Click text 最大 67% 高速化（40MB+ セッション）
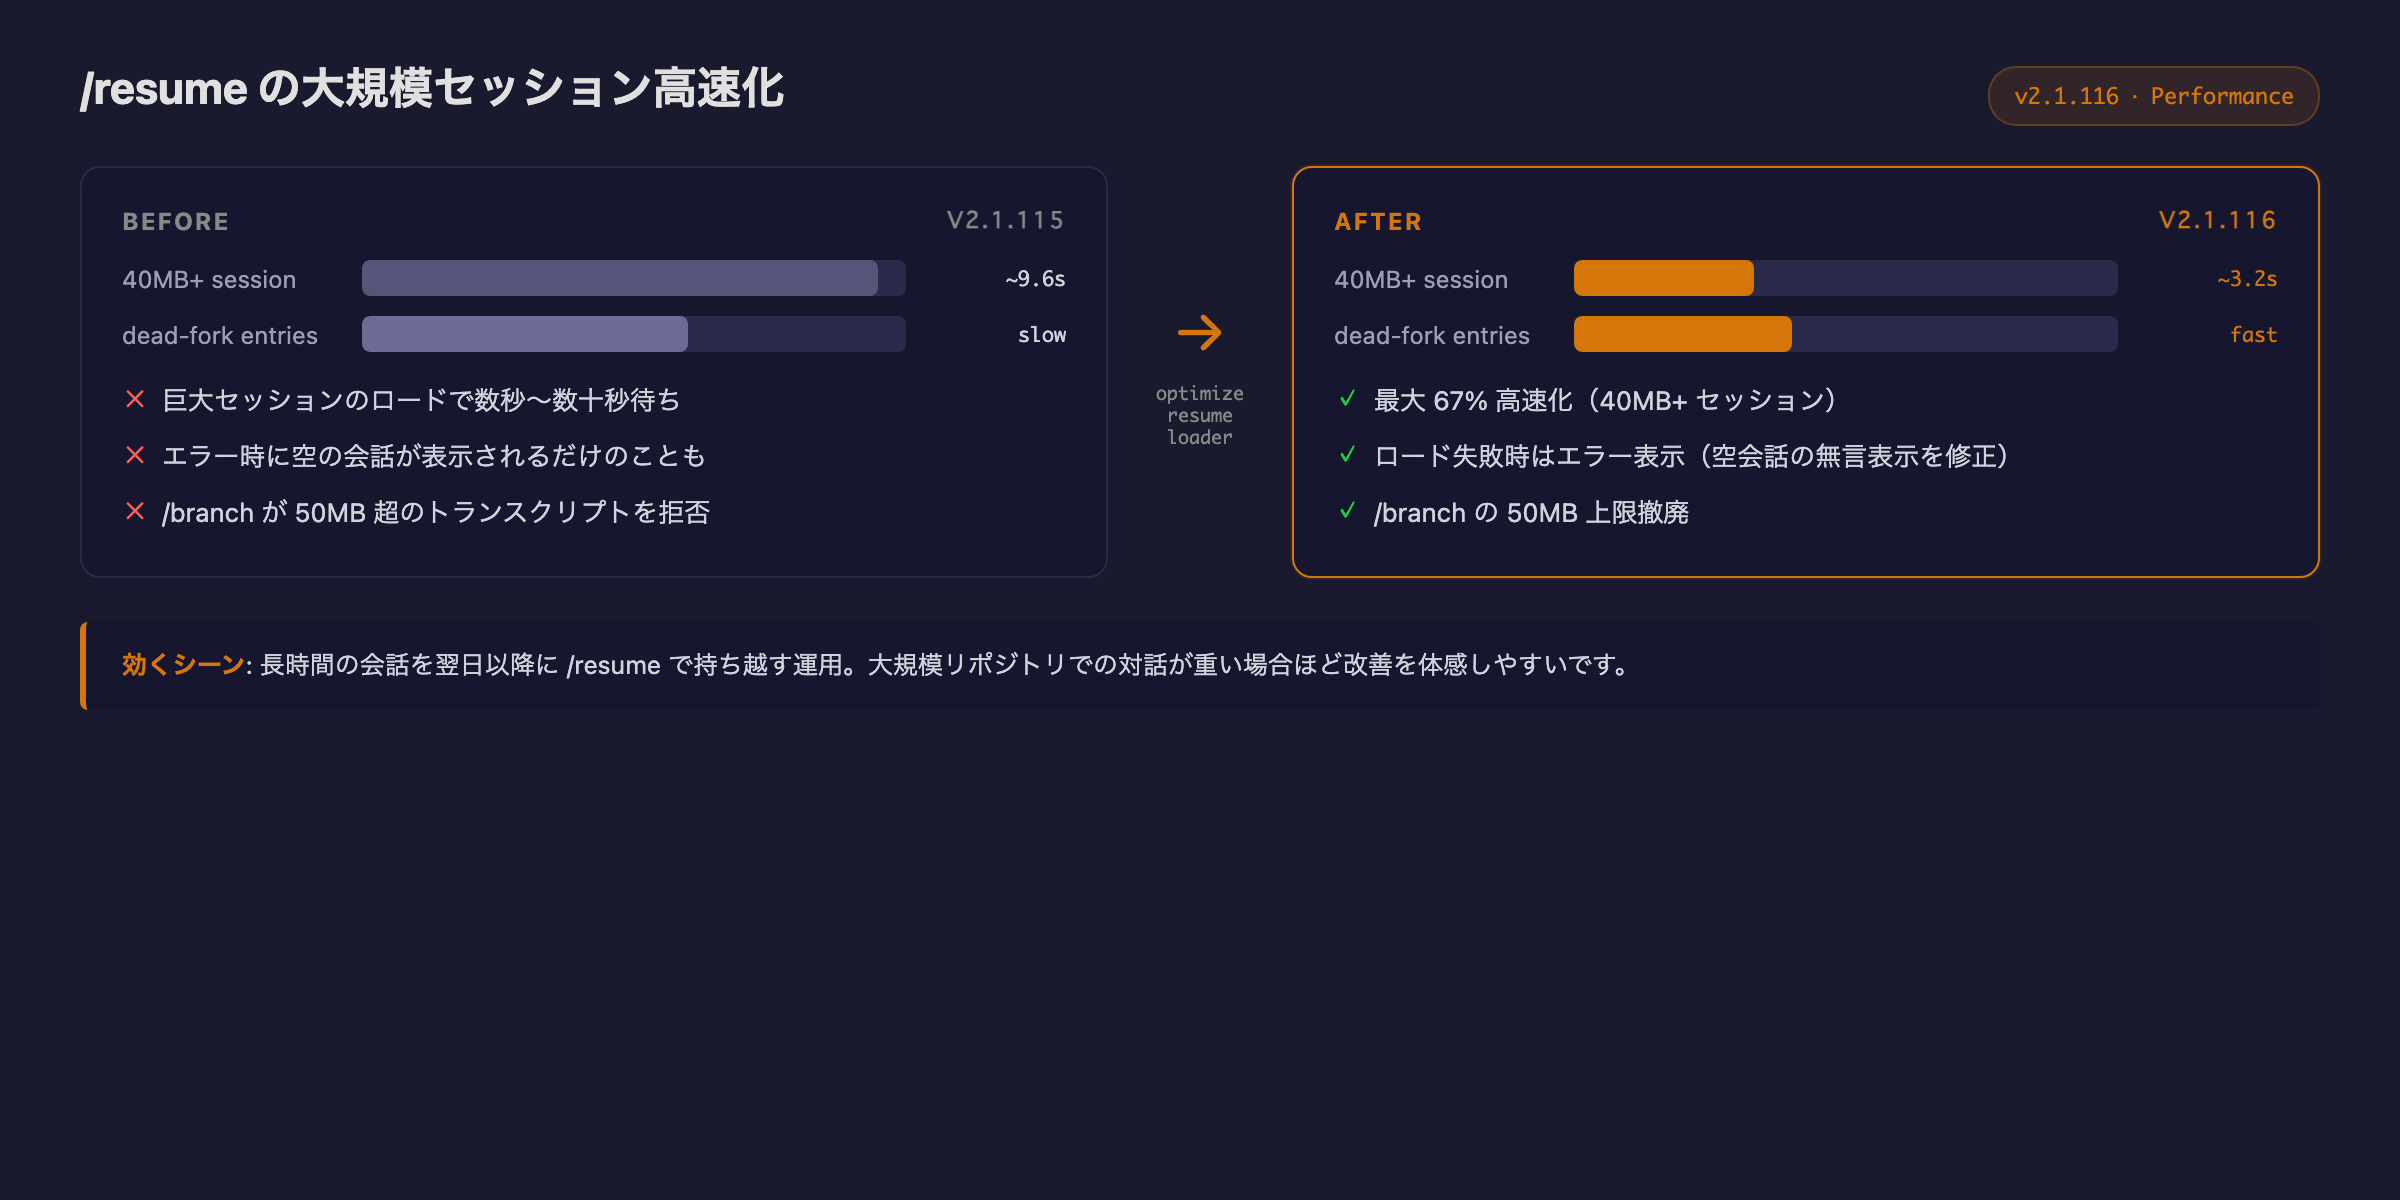 pyautogui.click(x=1606, y=400)
